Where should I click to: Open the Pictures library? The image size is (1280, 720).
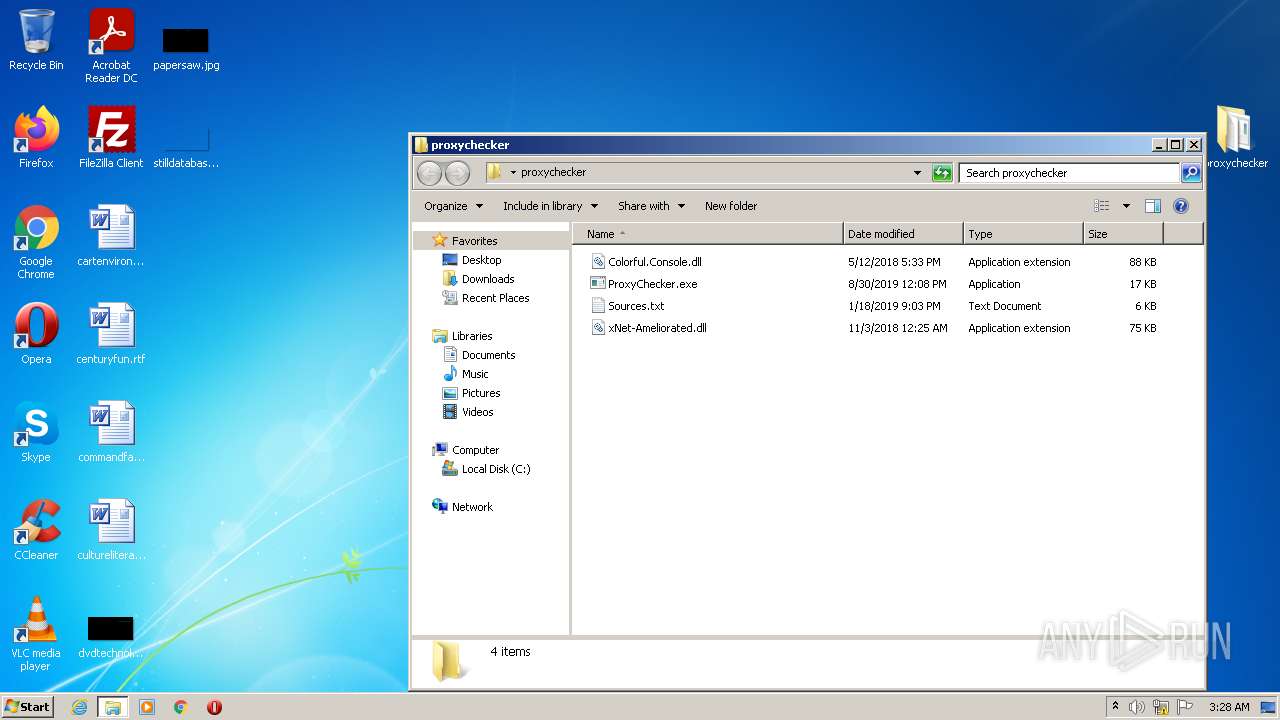(x=481, y=393)
